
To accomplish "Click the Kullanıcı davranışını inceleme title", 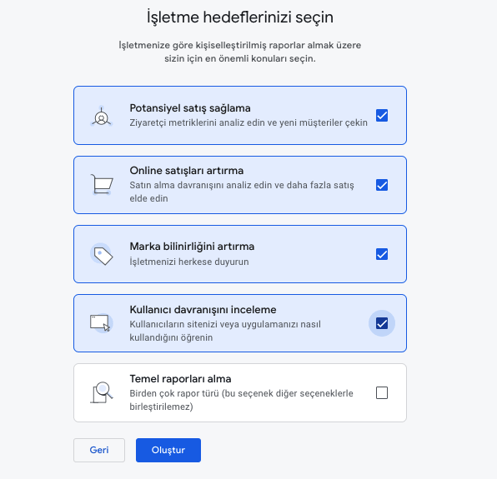I will pyautogui.click(x=203, y=309).
